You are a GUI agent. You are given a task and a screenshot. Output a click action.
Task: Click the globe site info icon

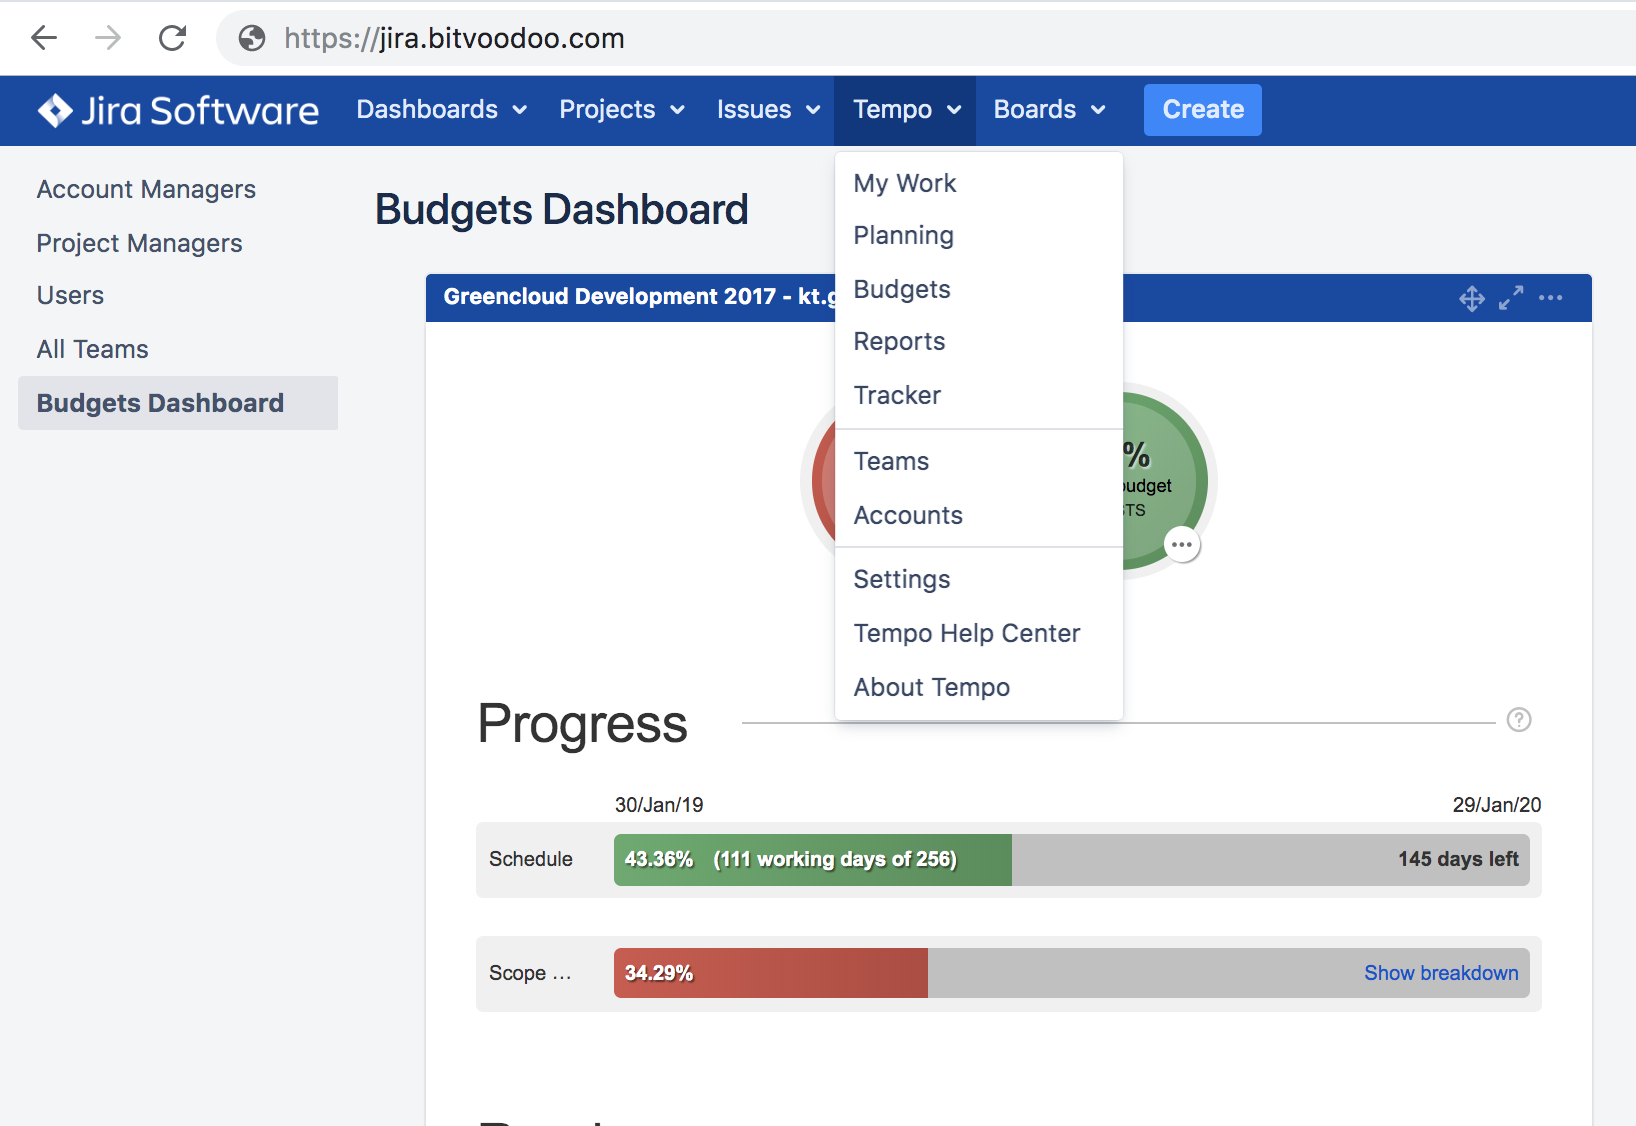click(252, 38)
